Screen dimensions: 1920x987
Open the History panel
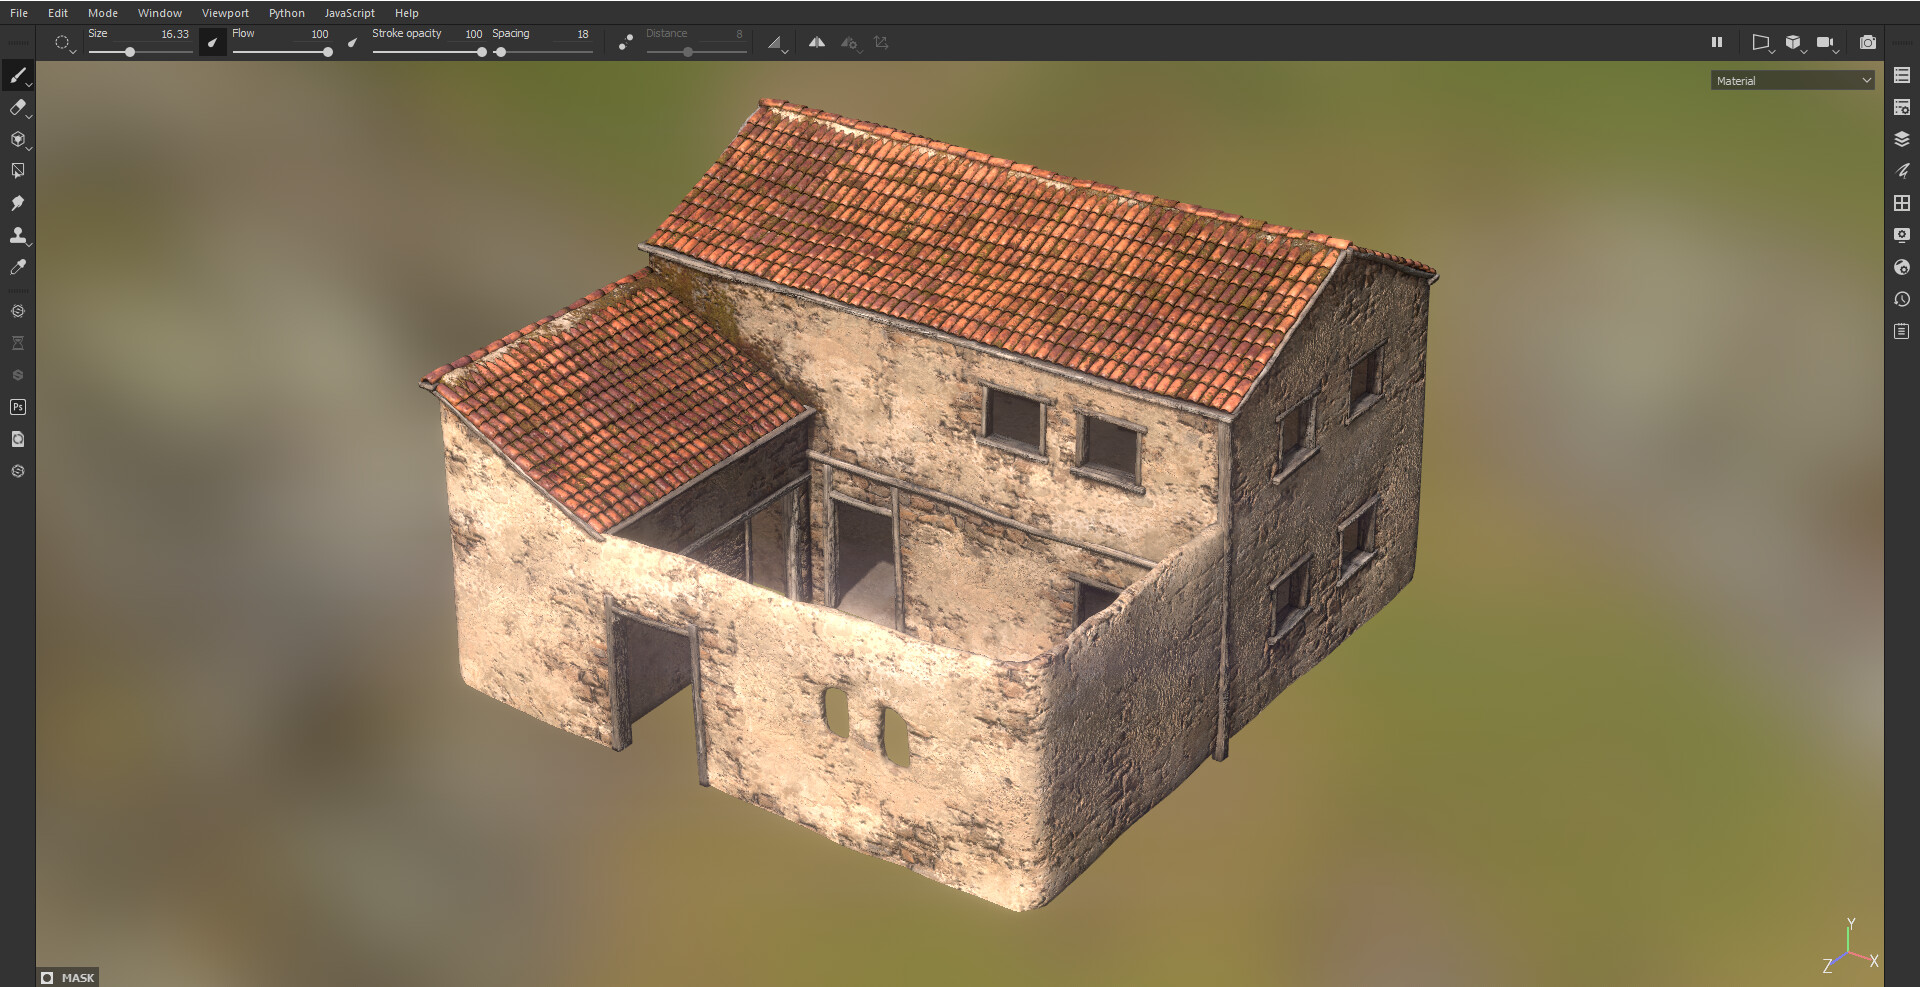(x=1902, y=299)
